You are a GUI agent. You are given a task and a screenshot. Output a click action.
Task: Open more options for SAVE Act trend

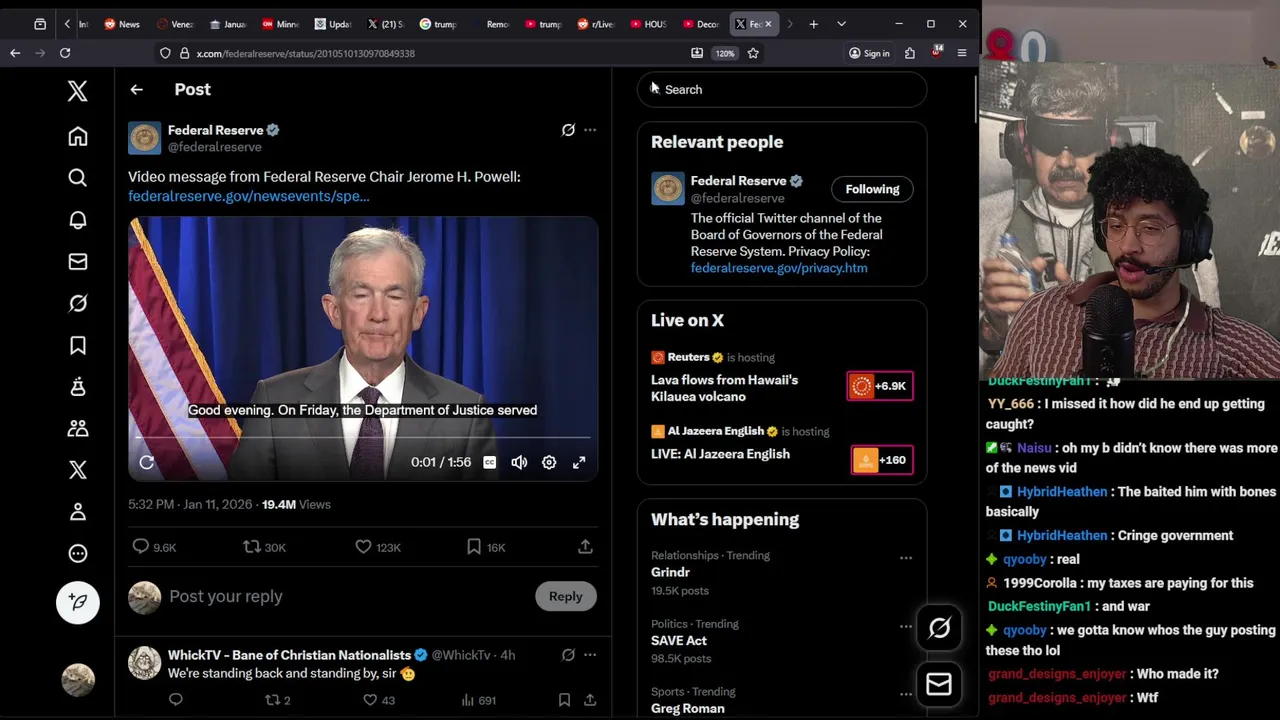pos(905,626)
